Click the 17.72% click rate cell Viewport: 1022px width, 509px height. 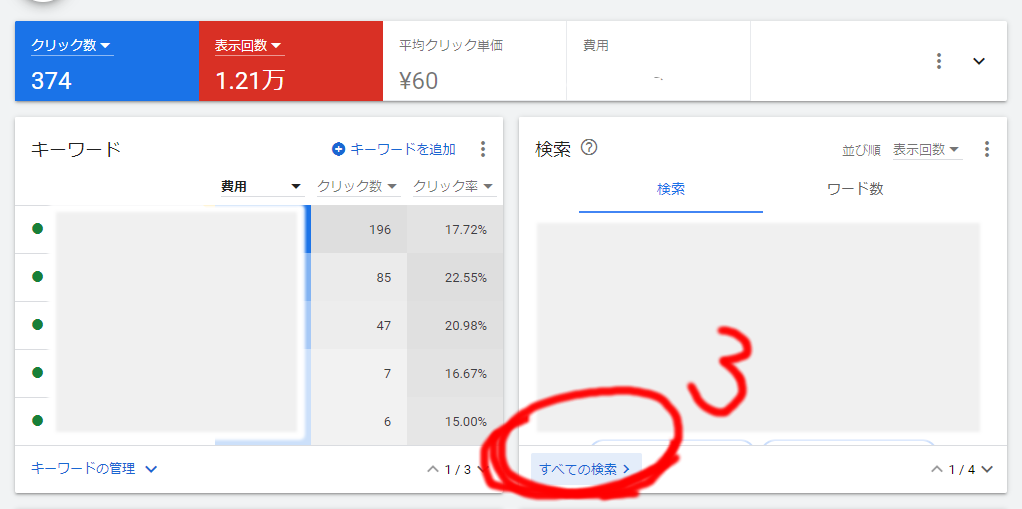click(455, 229)
